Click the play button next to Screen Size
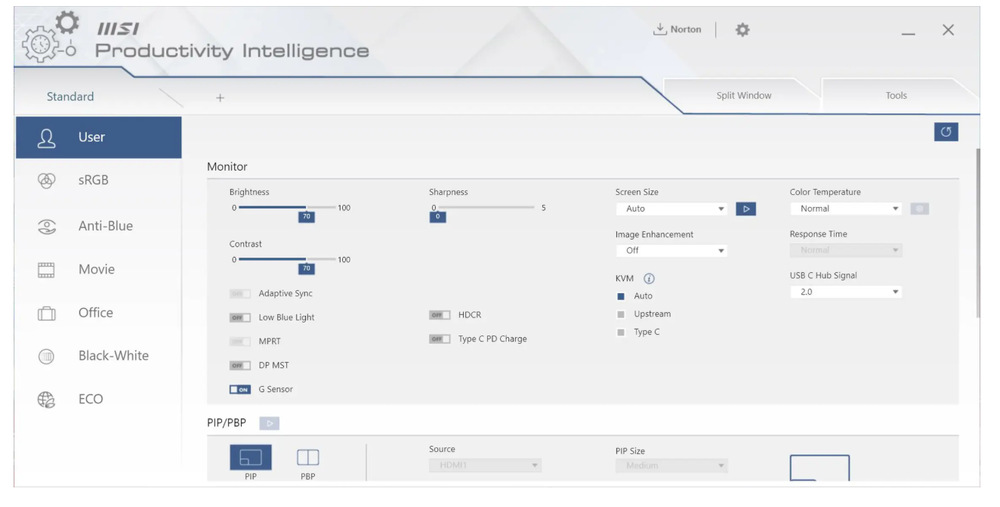The height and width of the screenshot is (507, 1000). click(x=746, y=209)
